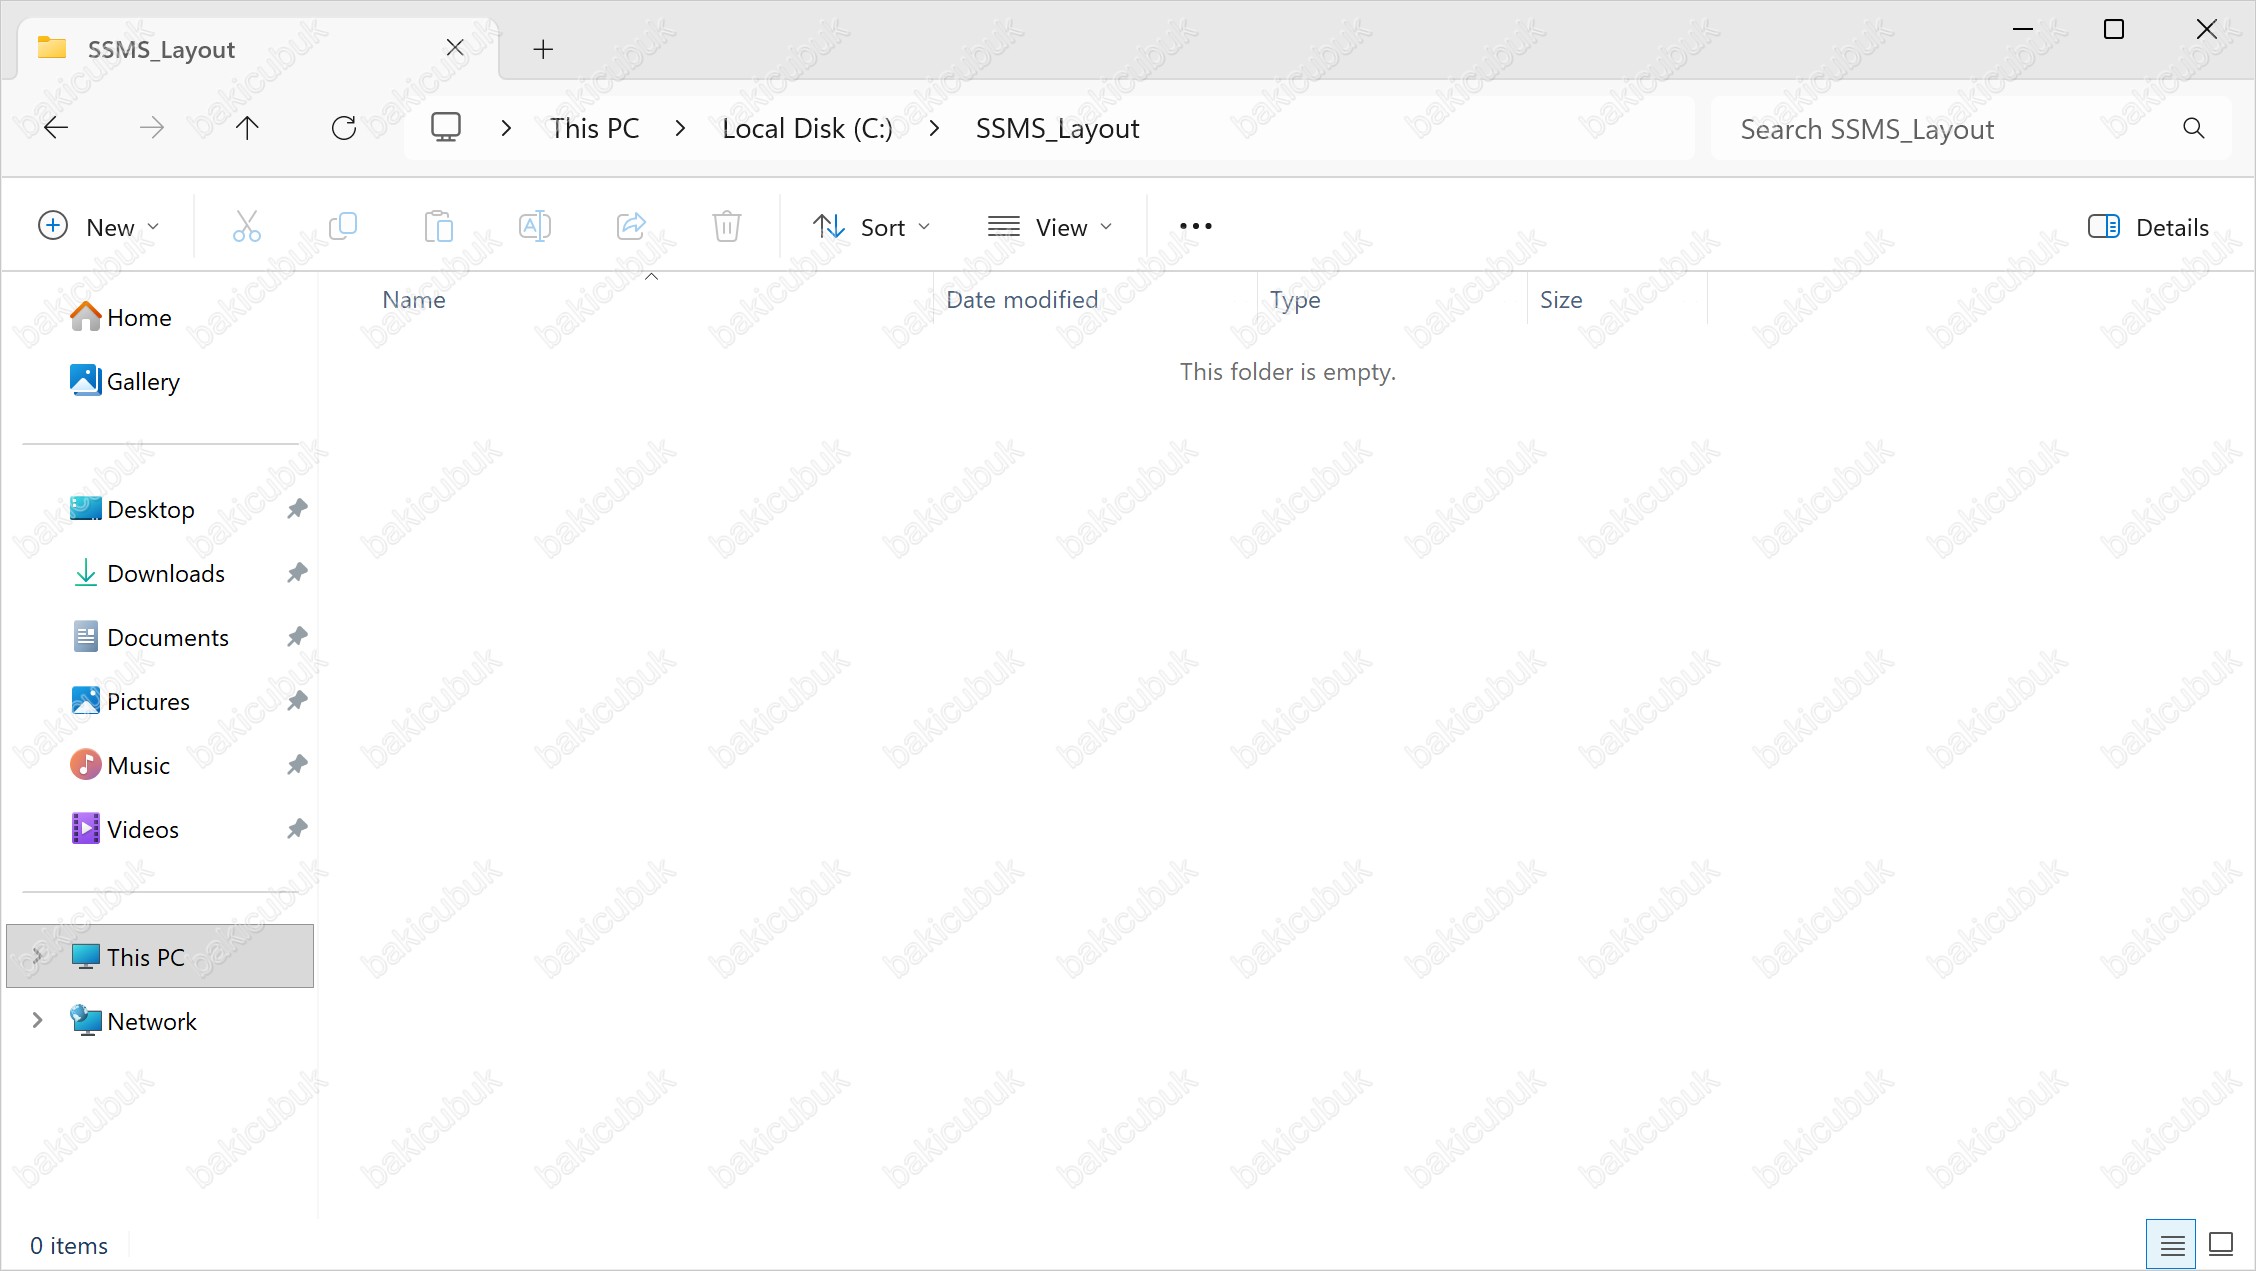Expand the Network tree node

(x=37, y=1021)
